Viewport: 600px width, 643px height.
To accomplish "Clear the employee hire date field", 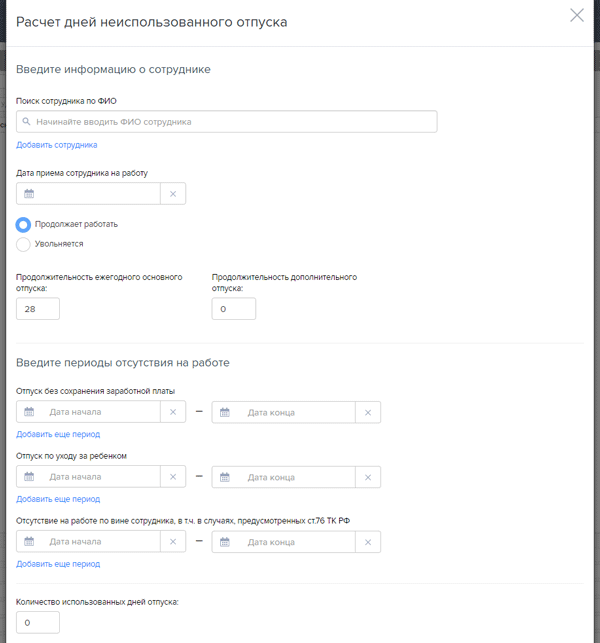I will 172,194.
